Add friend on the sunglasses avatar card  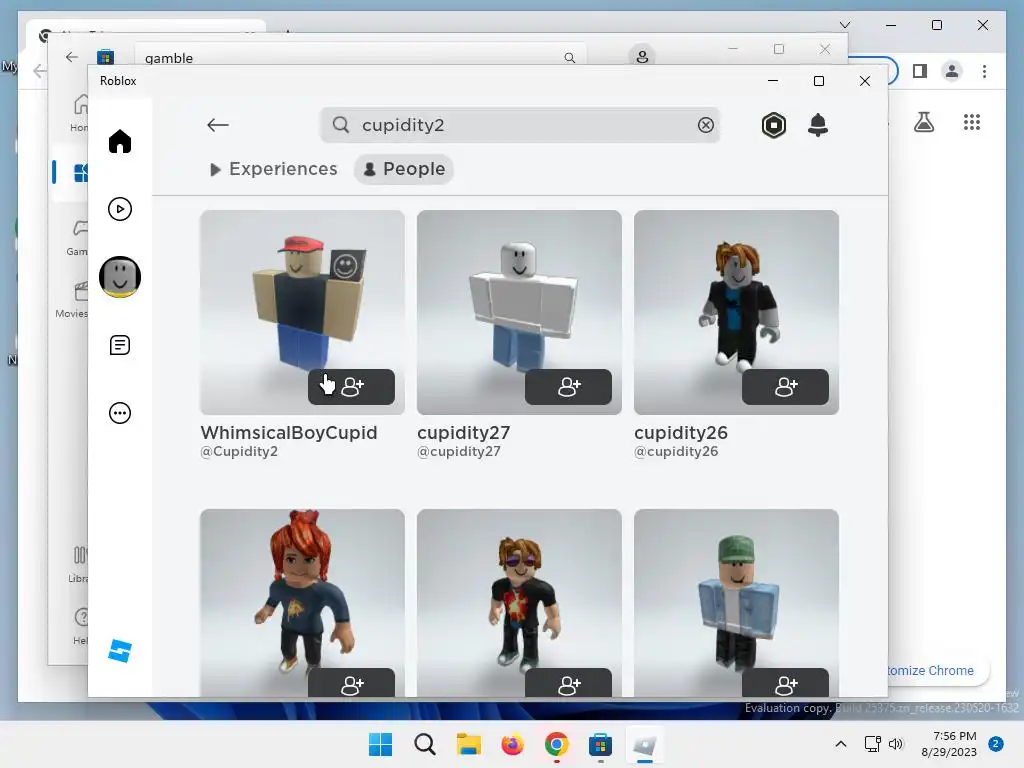pyautogui.click(x=568, y=683)
